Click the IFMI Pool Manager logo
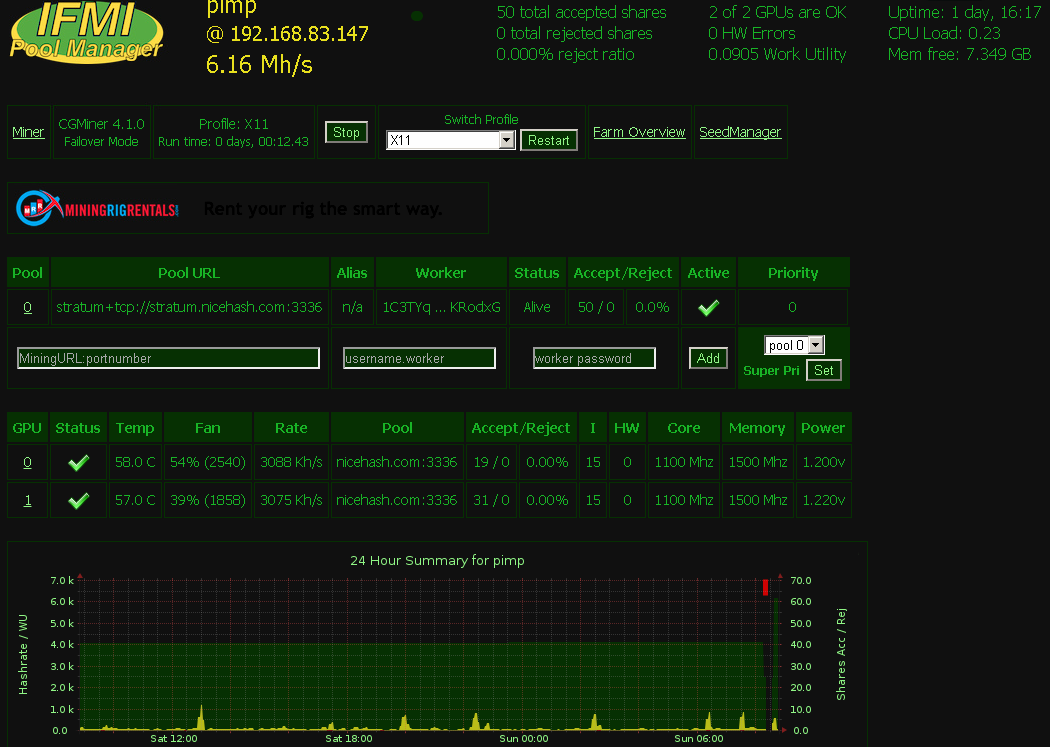 pyautogui.click(x=86, y=31)
